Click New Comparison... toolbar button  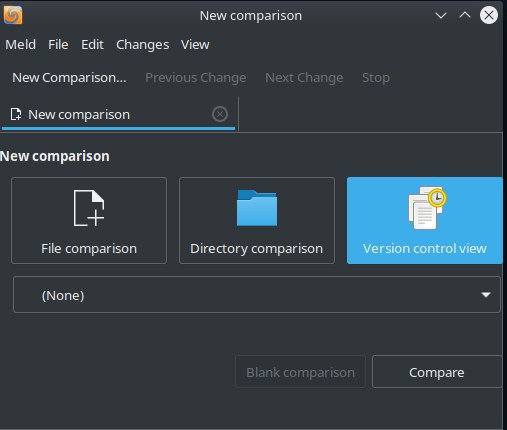point(69,78)
